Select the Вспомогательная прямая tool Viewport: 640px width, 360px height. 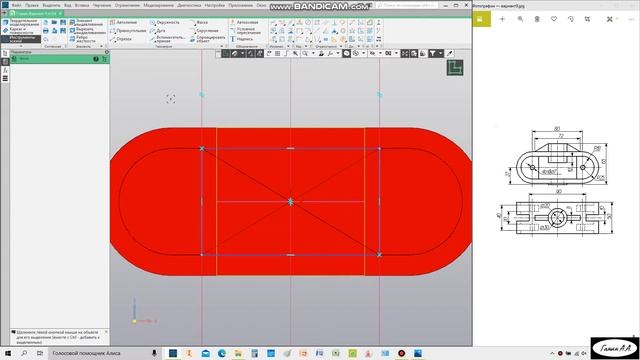click(167, 39)
